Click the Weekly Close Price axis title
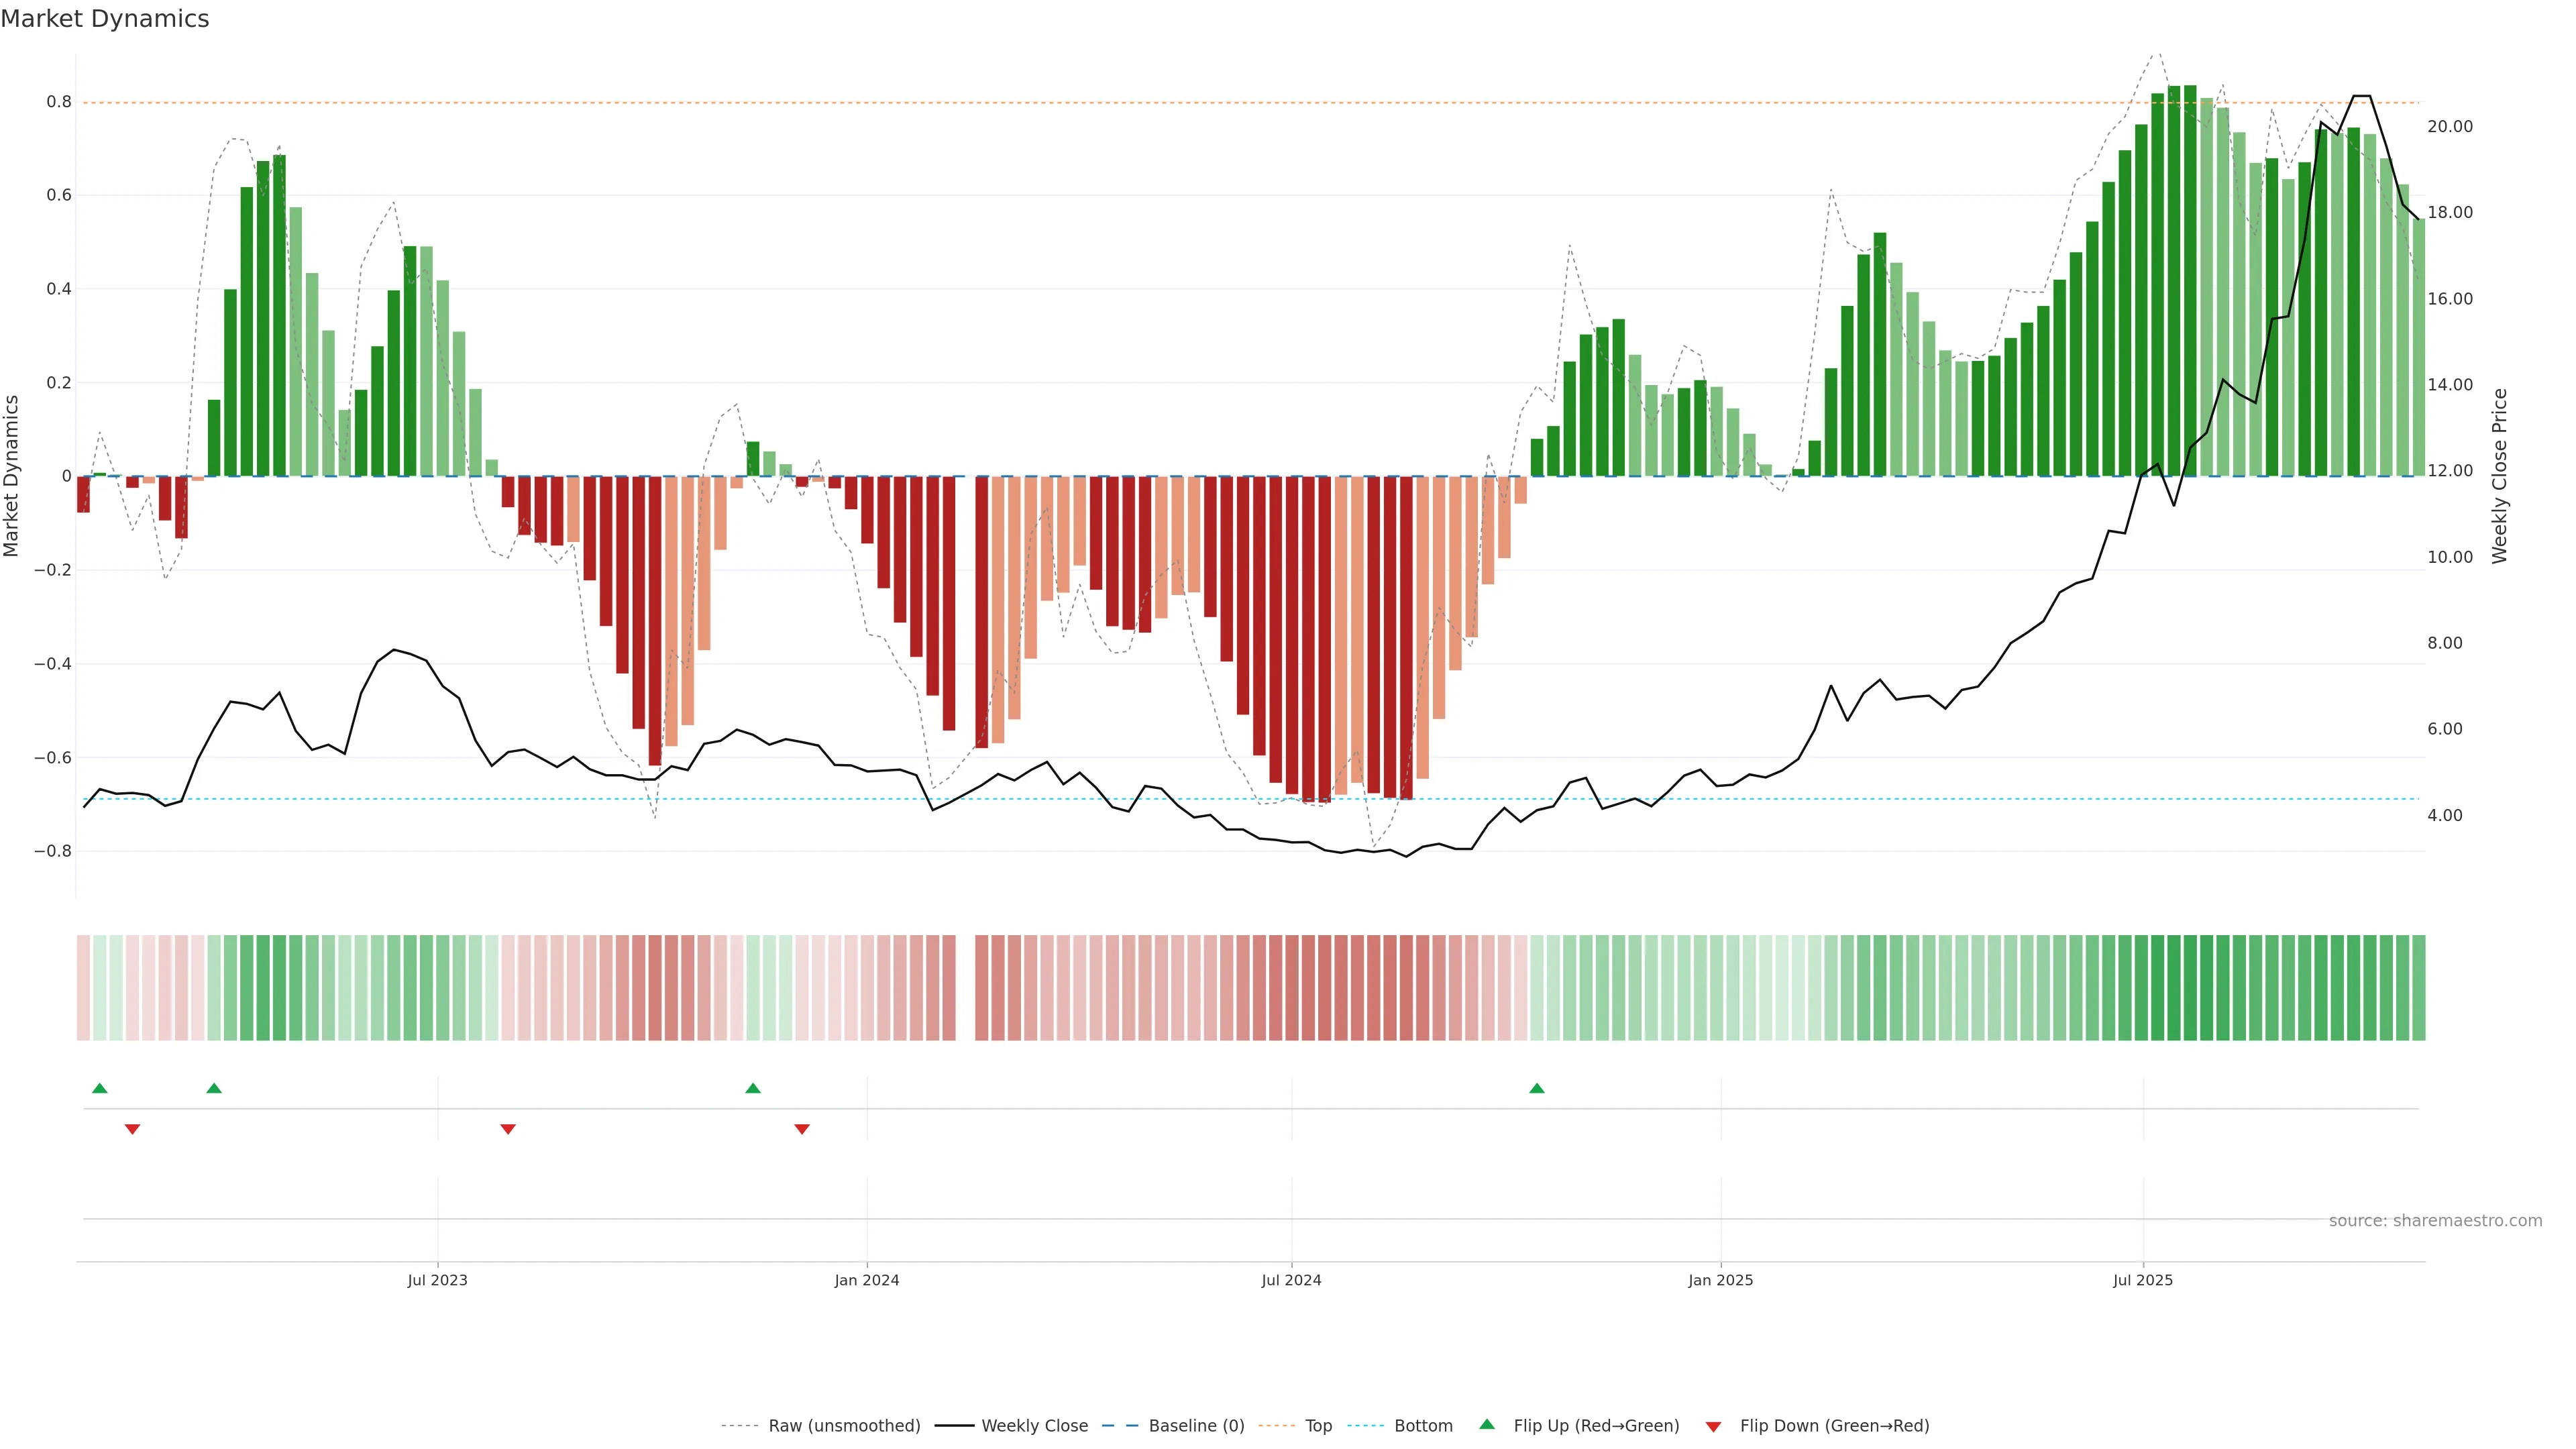This screenshot has height=1449, width=2576. pos(2499,476)
